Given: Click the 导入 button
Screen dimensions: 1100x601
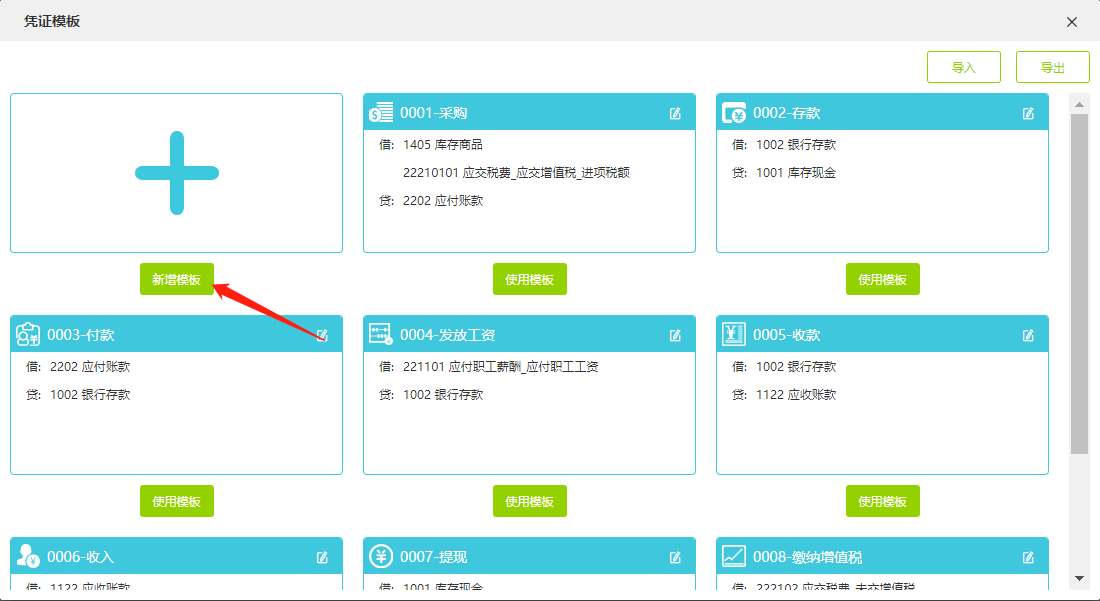Looking at the screenshot, I should pos(963,66).
